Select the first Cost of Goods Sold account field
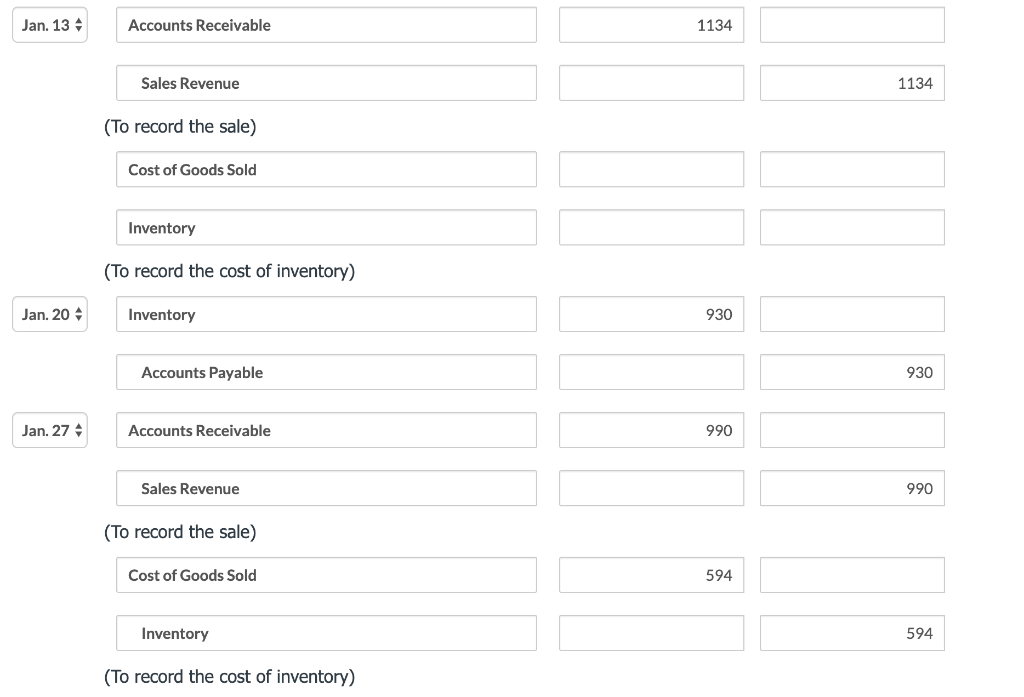This screenshot has height=697, width=1024. [x=327, y=170]
